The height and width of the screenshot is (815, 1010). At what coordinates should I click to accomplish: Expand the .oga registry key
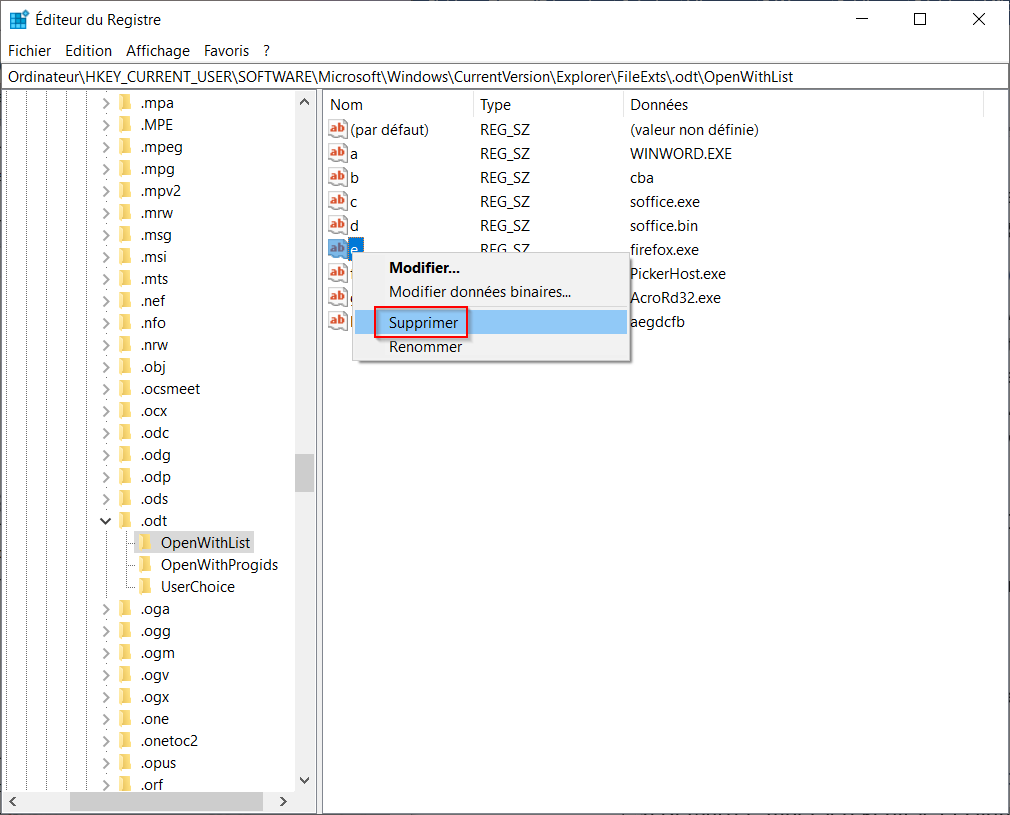click(x=106, y=609)
